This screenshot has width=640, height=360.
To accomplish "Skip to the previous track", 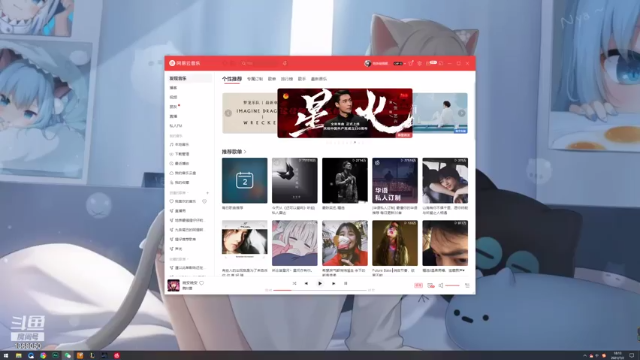I will coord(306,283).
